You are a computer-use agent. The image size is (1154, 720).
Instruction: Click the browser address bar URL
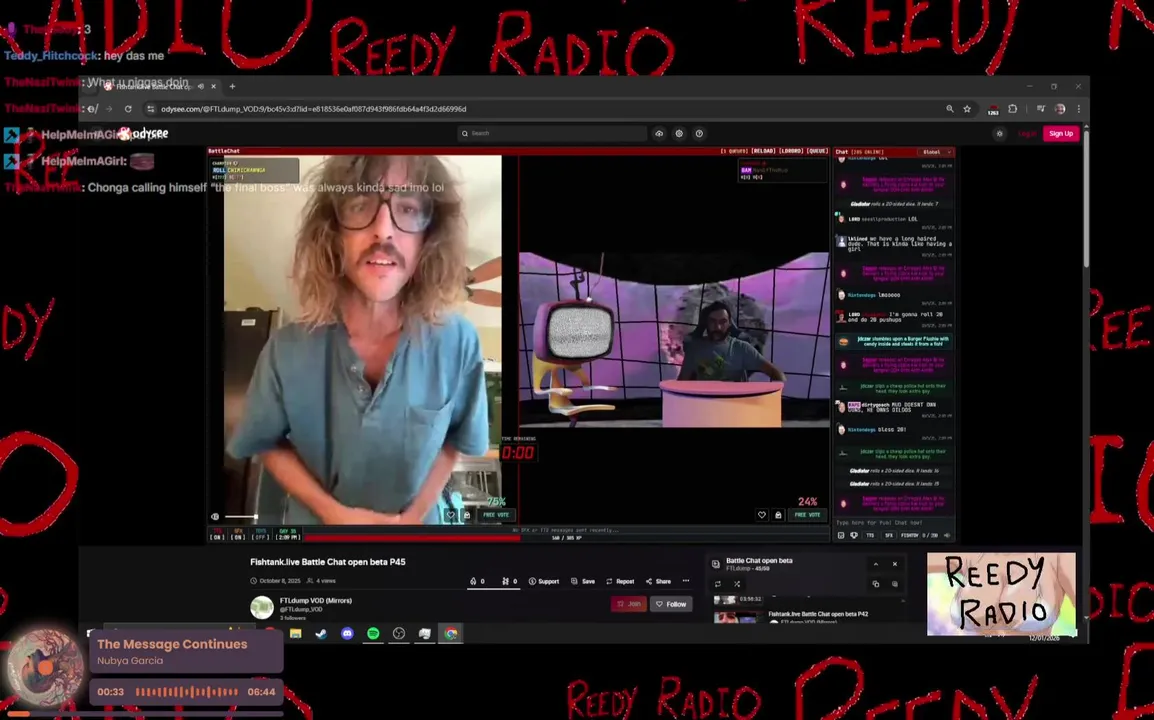[x=314, y=109]
